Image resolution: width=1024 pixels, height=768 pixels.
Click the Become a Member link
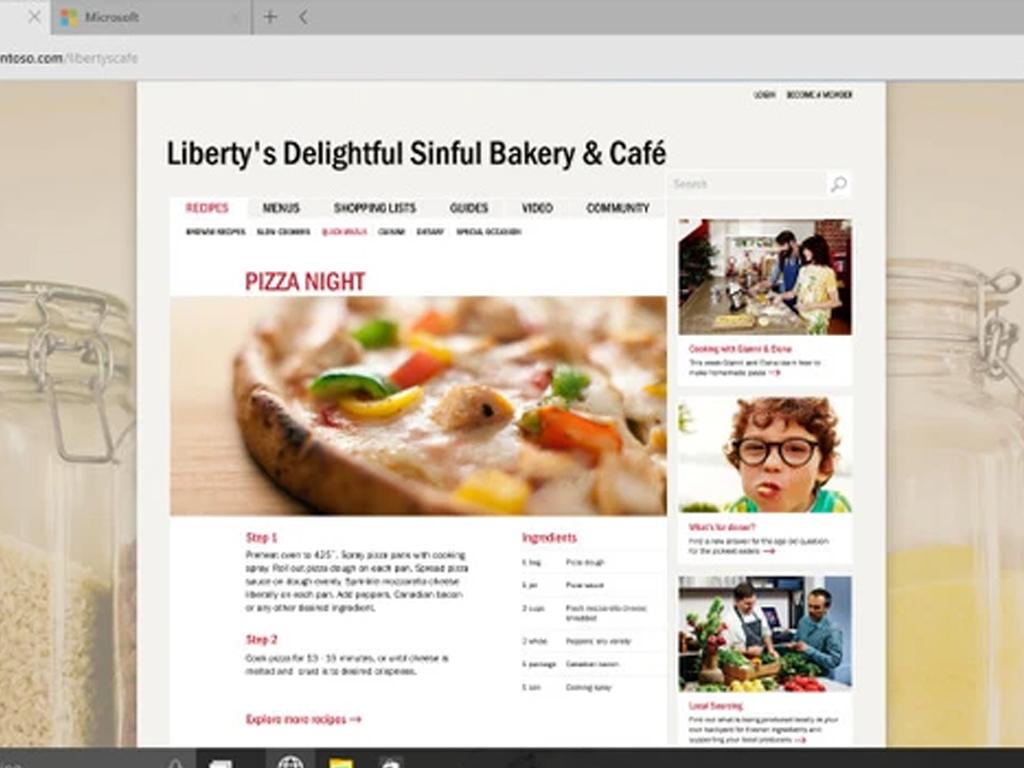click(819, 95)
